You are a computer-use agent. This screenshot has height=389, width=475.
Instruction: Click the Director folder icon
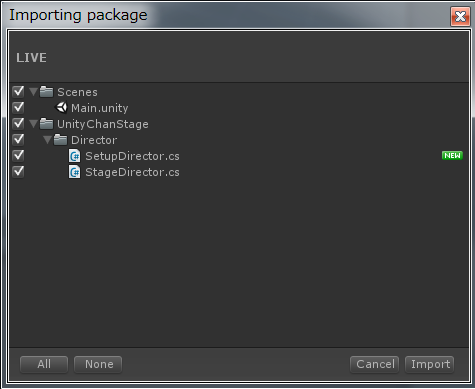click(x=60, y=140)
